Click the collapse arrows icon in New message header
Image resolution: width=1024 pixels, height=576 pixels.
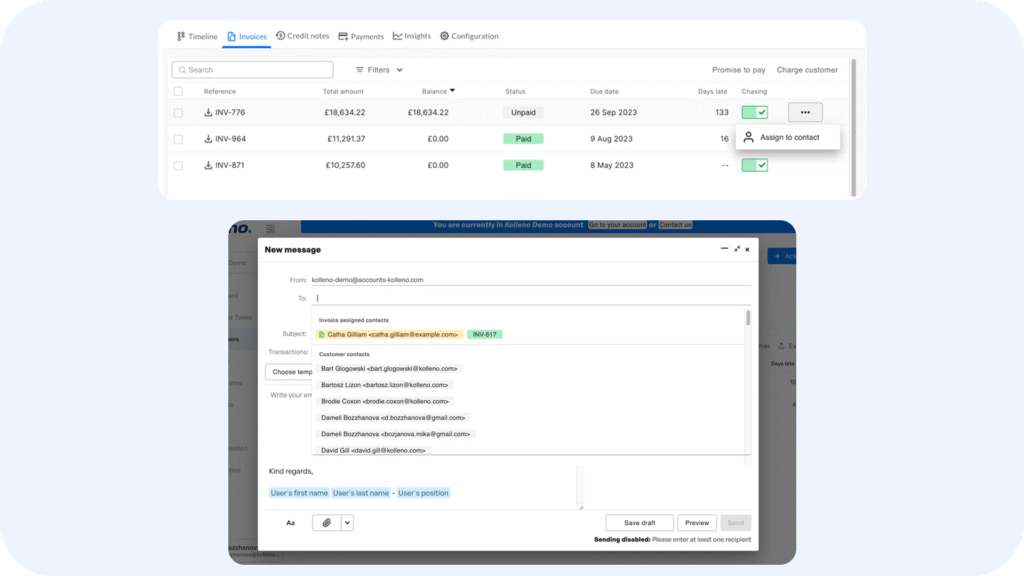737,249
